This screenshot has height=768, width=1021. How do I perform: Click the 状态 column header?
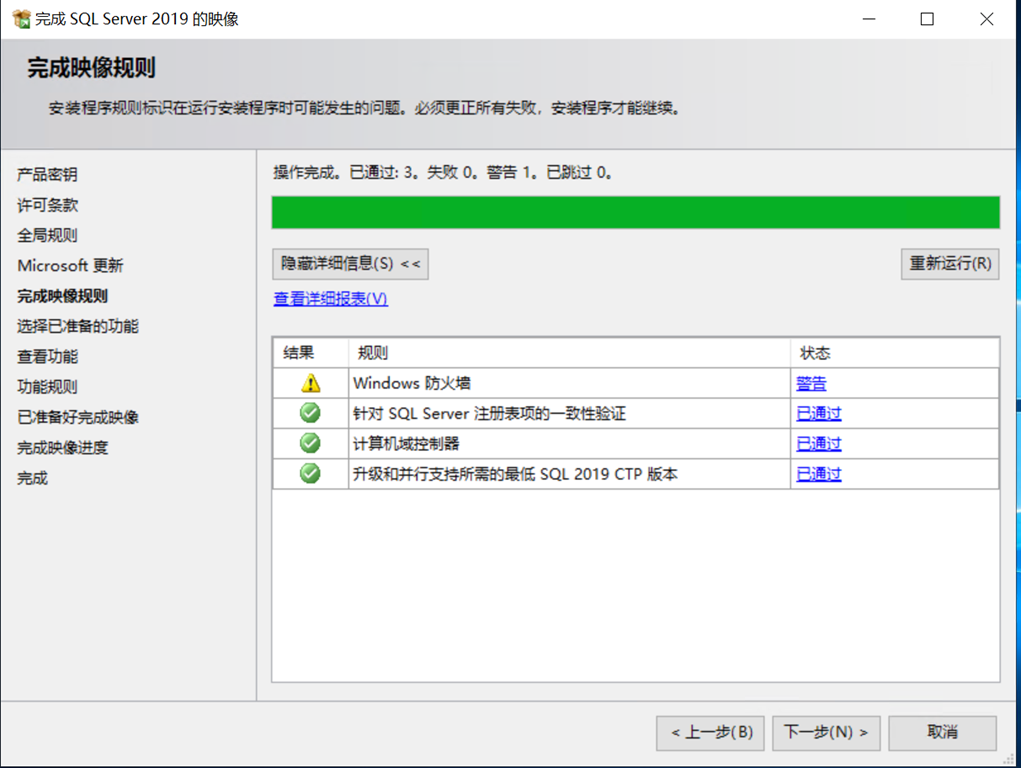pyautogui.click(x=895, y=353)
